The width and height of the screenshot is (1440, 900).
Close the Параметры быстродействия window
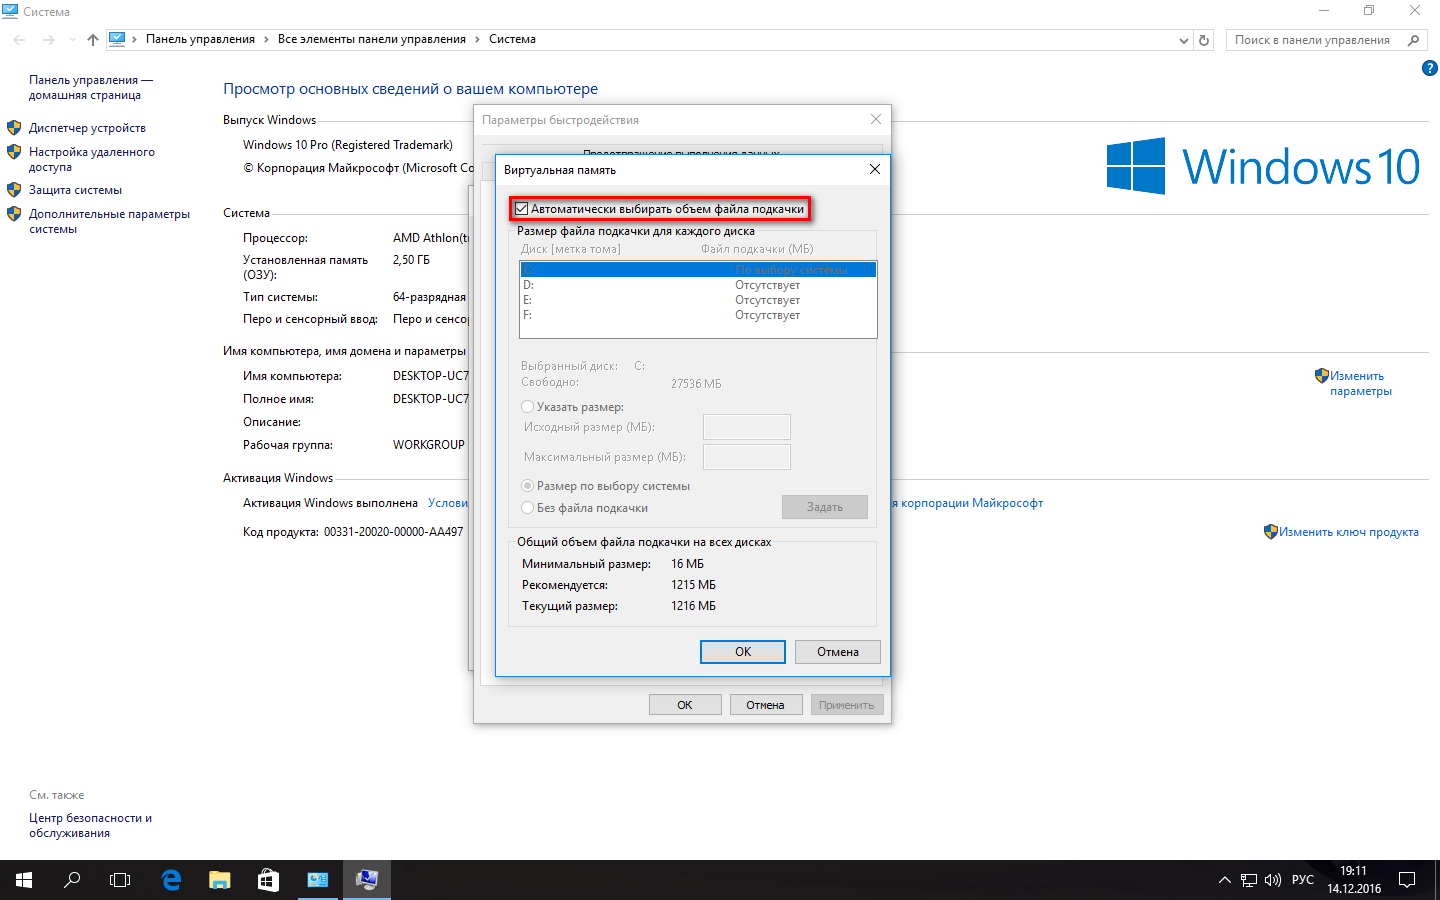(876, 119)
